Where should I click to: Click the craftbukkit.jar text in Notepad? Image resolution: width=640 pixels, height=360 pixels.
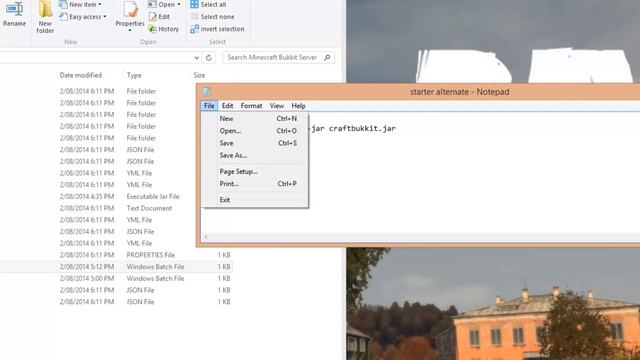click(362, 128)
